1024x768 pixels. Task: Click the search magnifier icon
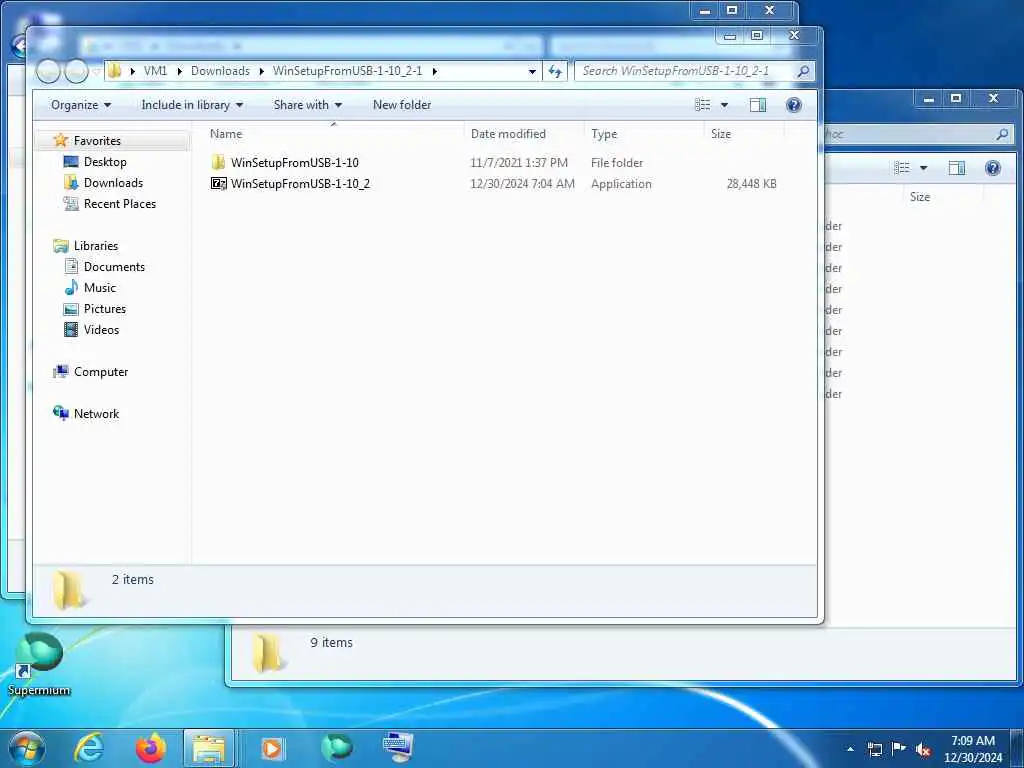804,71
